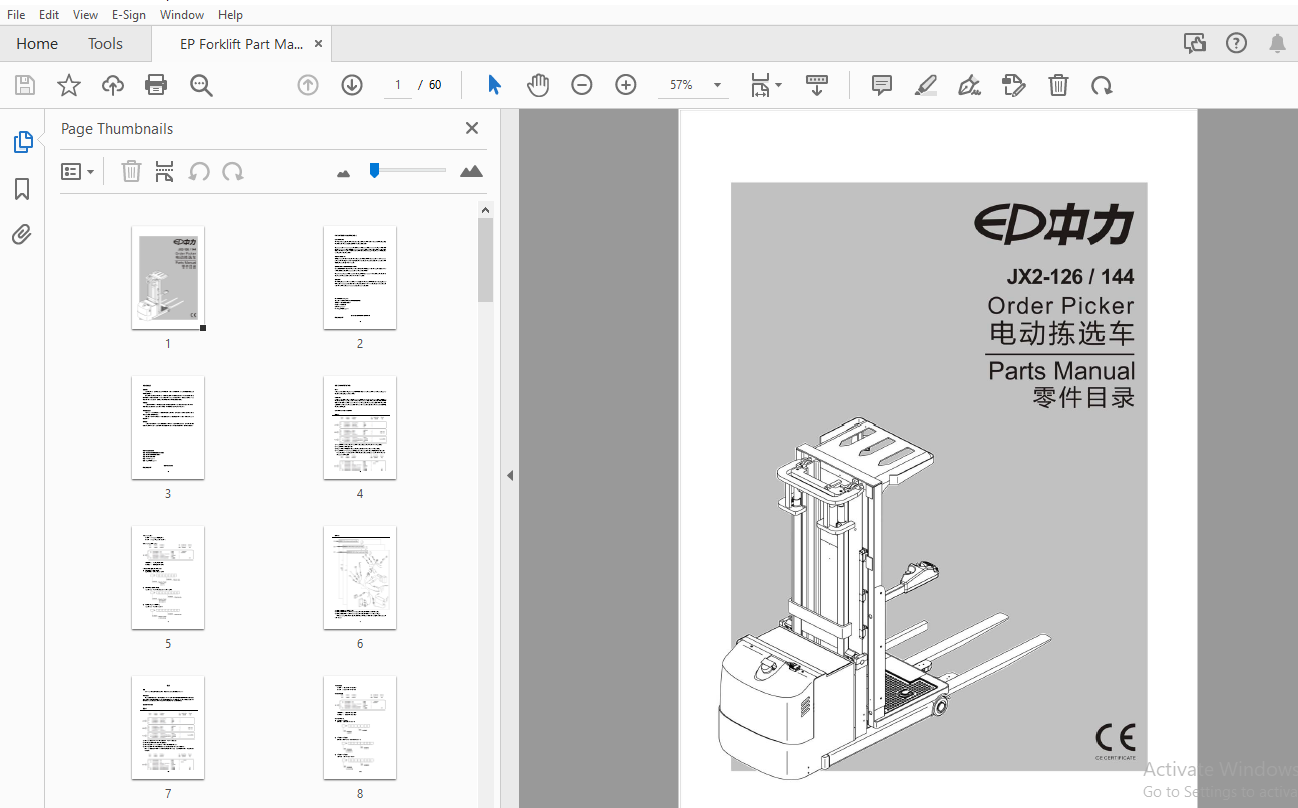Zoom in with the plus circle icon
The width and height of the screenshot is (1298, 808).
pyautogui.click(x=626, y=86)
